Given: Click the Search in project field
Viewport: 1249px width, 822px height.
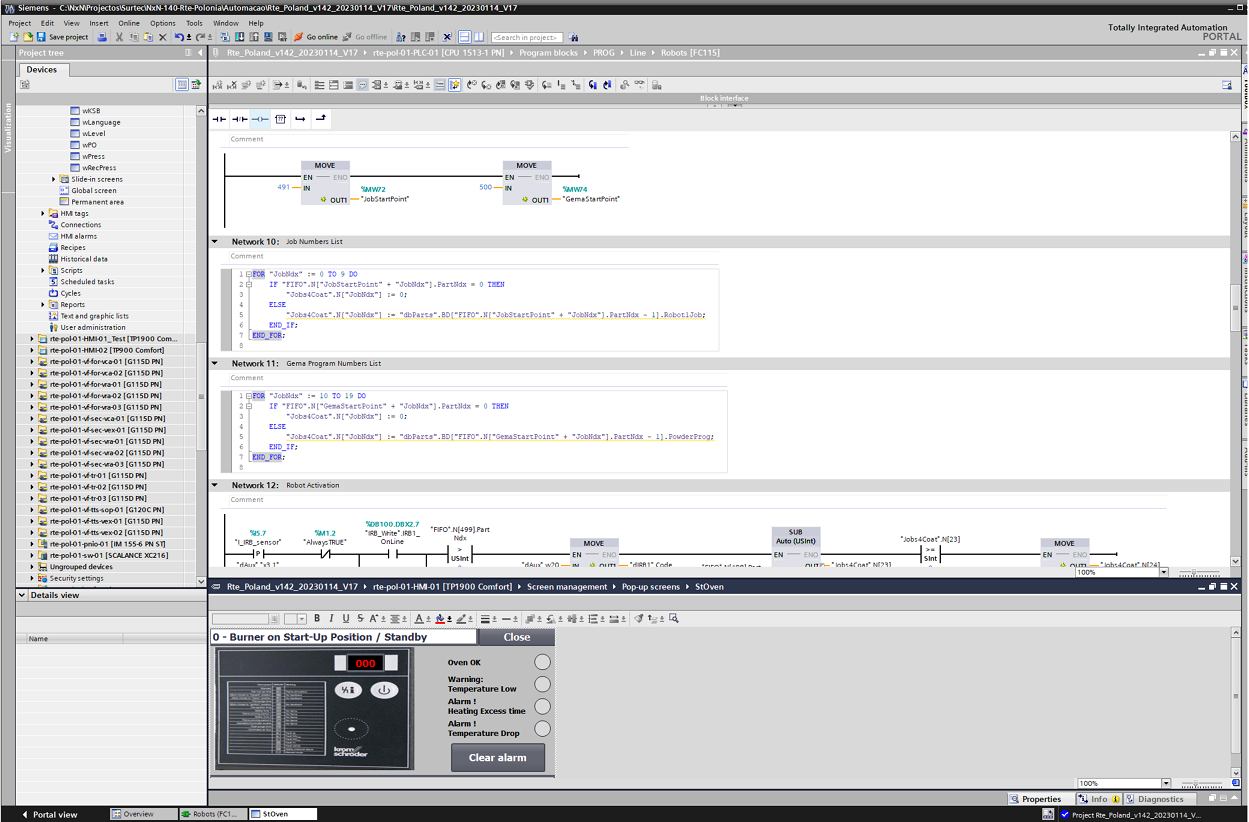Looking at the screenshot, I should tap(526, 37).
